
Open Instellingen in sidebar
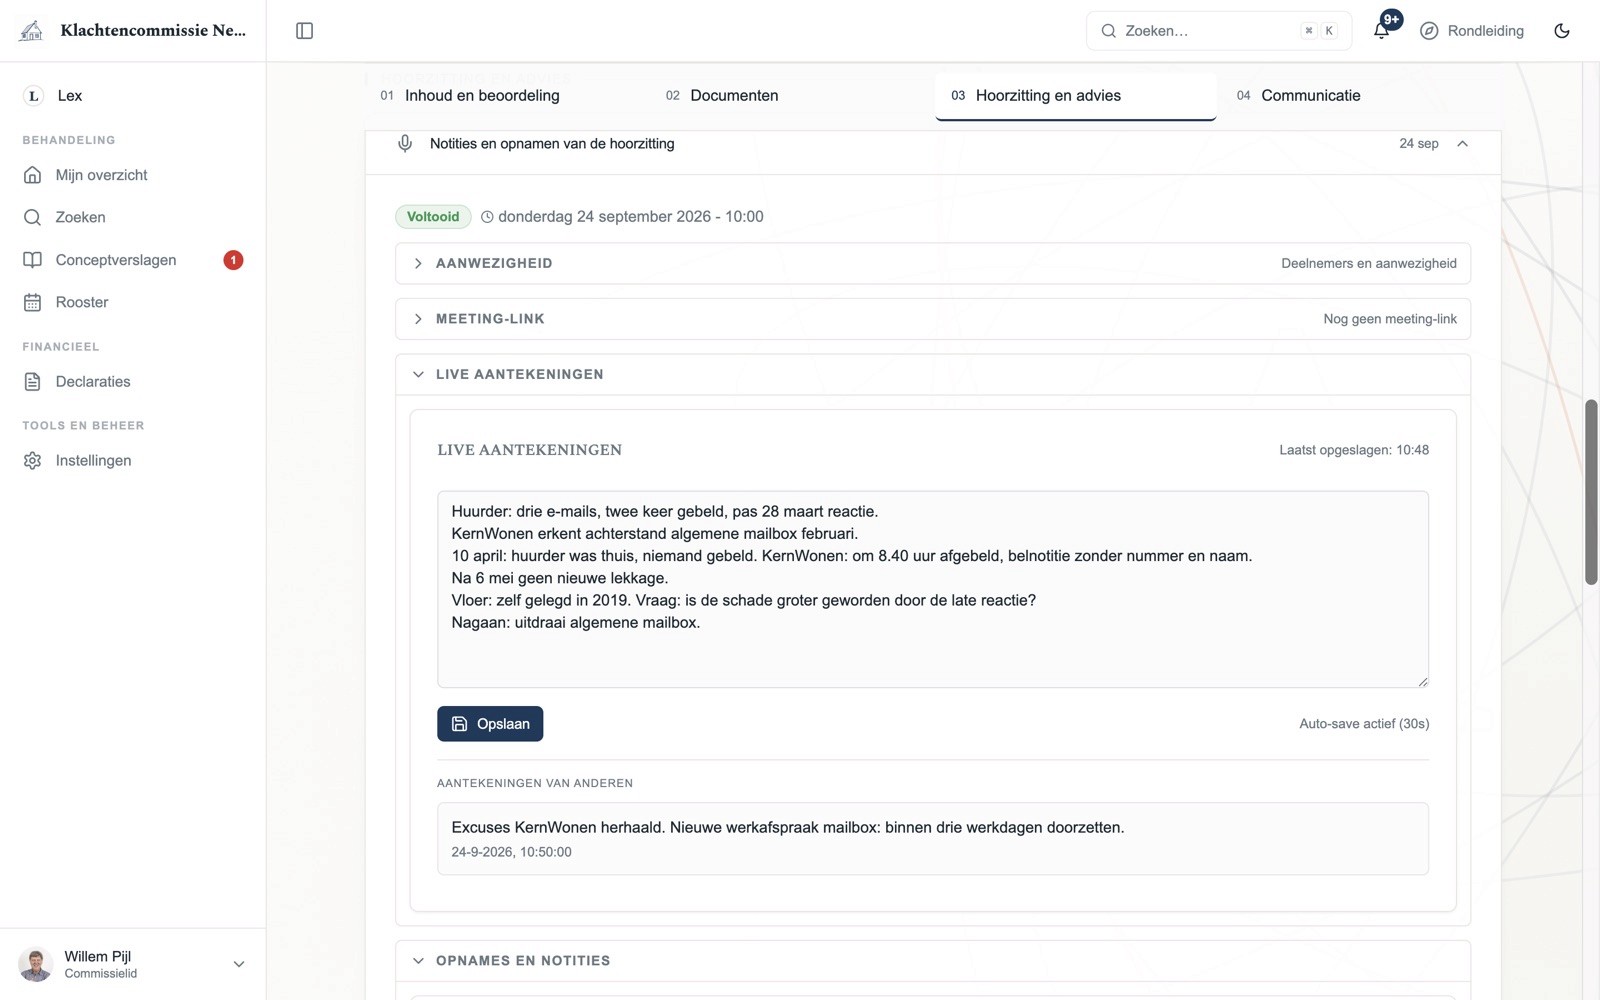pyautogui.click(x=133, y=460)
